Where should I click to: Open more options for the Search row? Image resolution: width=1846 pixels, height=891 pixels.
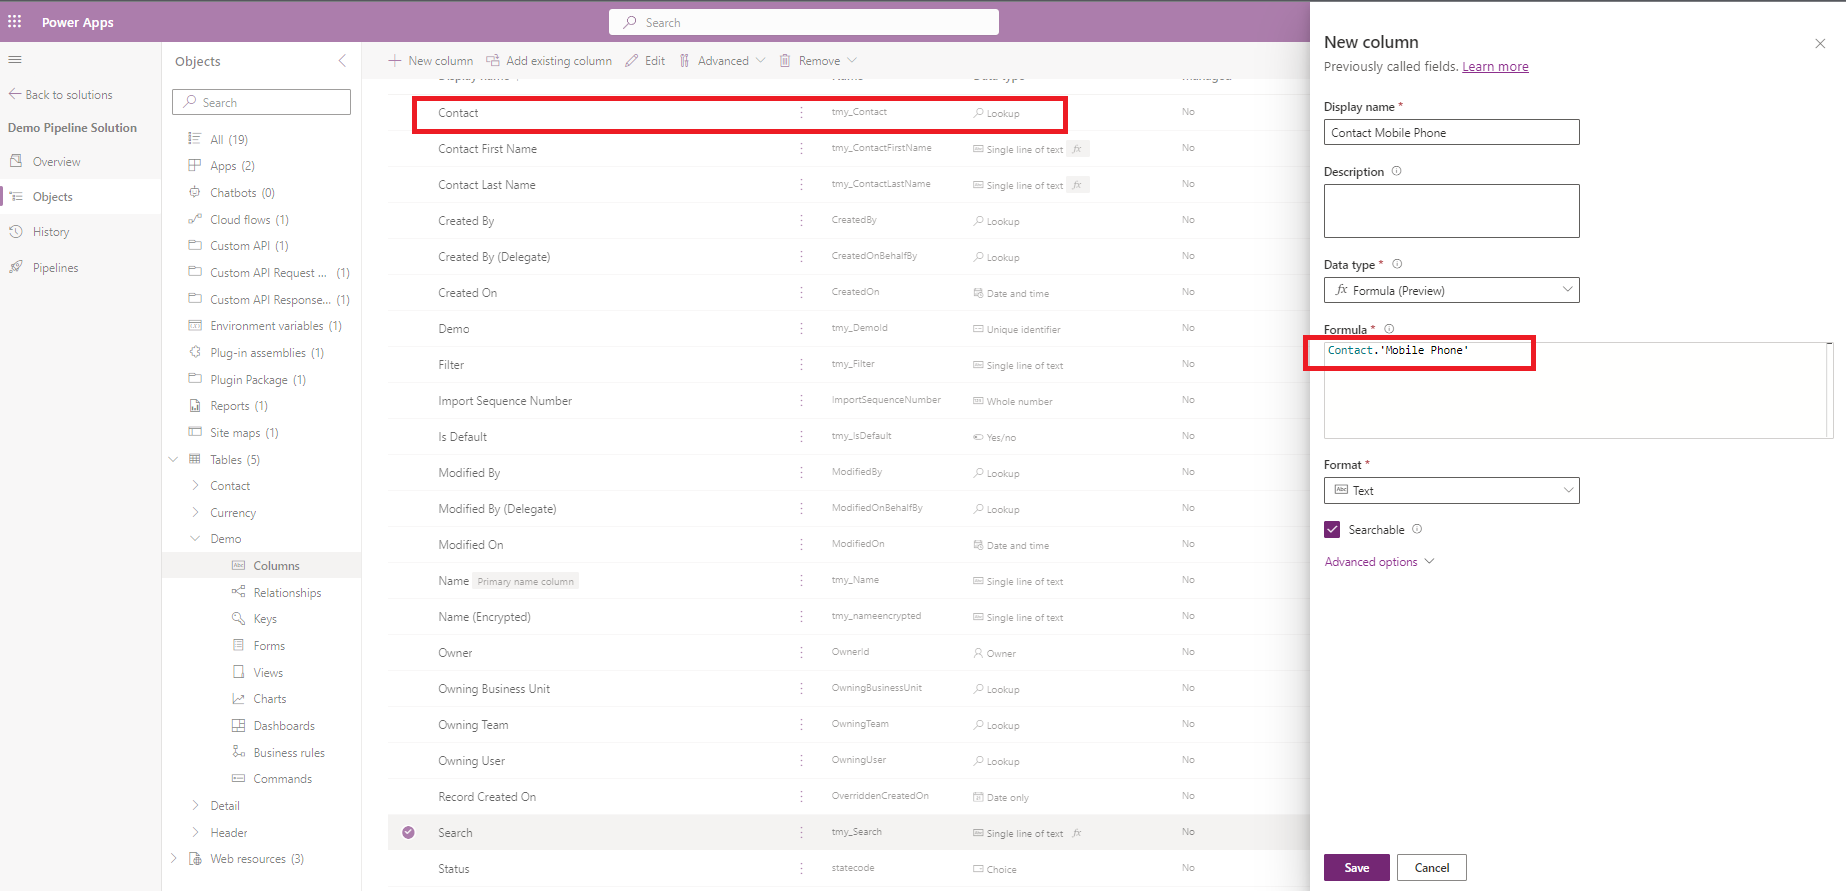801,833
